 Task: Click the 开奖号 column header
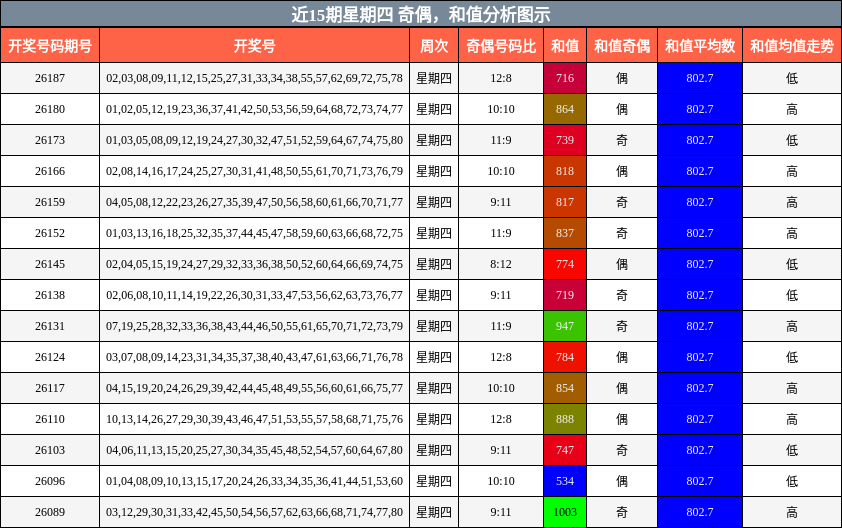255,46
